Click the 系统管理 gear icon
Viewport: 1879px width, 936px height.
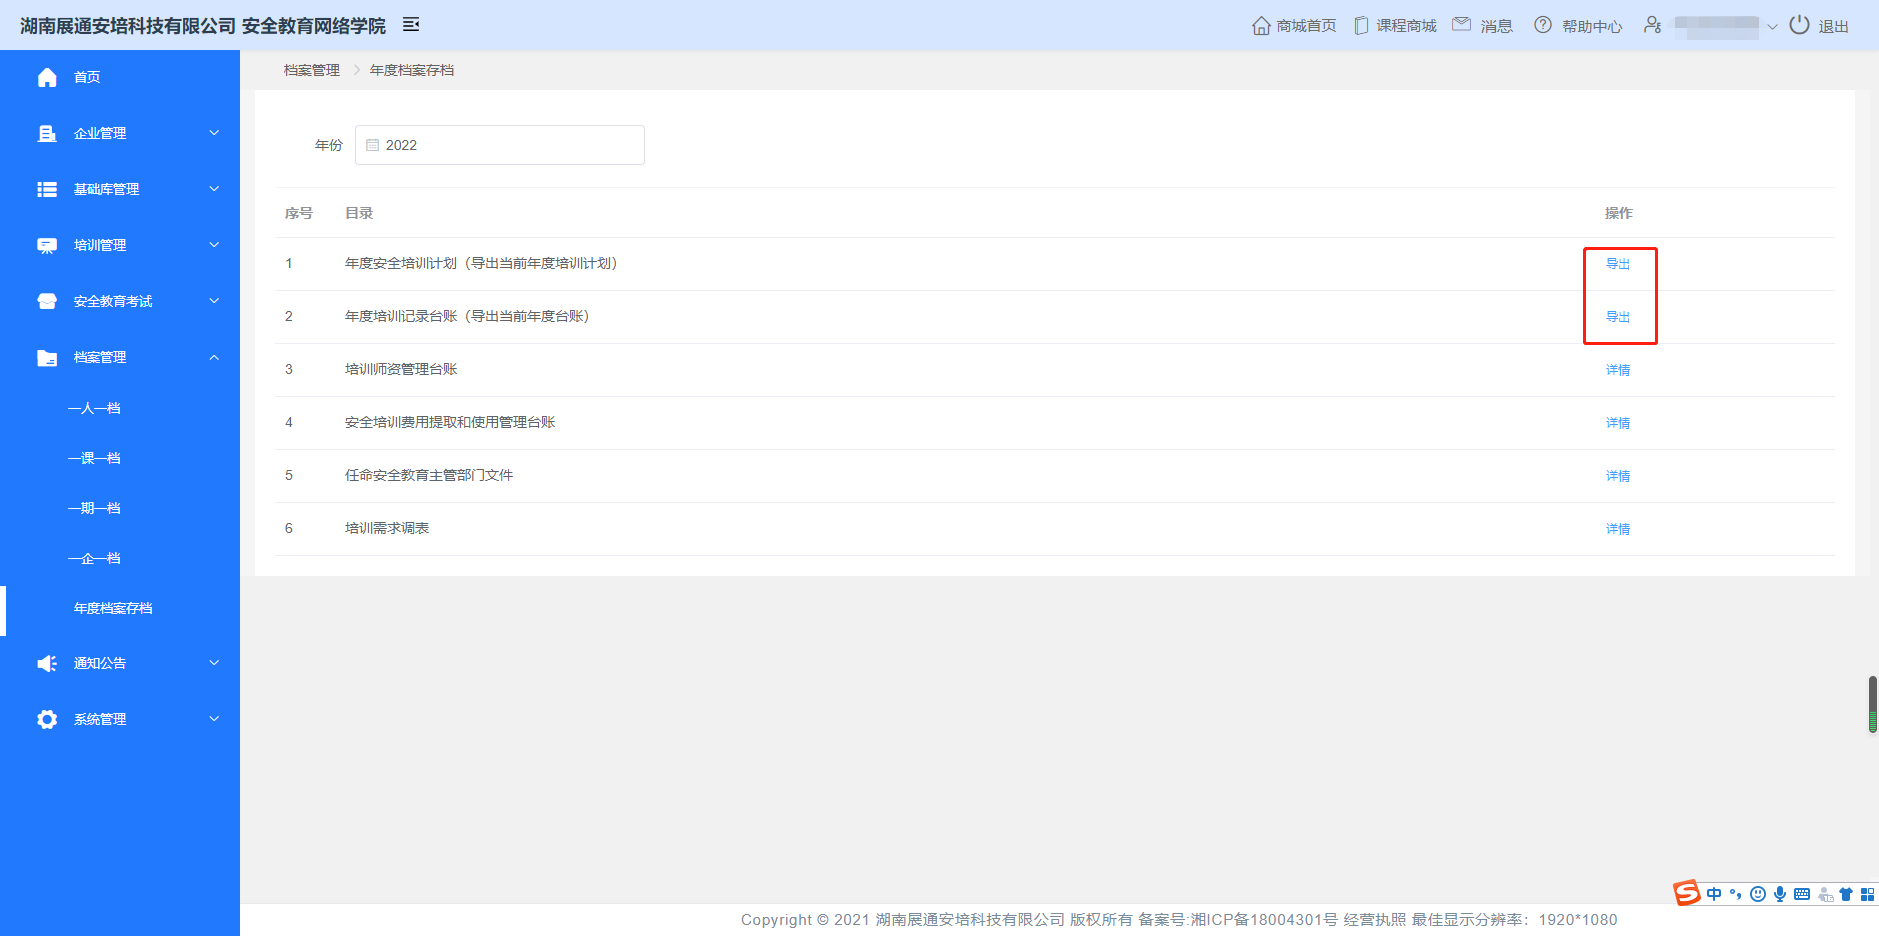[x=47, y=719]
